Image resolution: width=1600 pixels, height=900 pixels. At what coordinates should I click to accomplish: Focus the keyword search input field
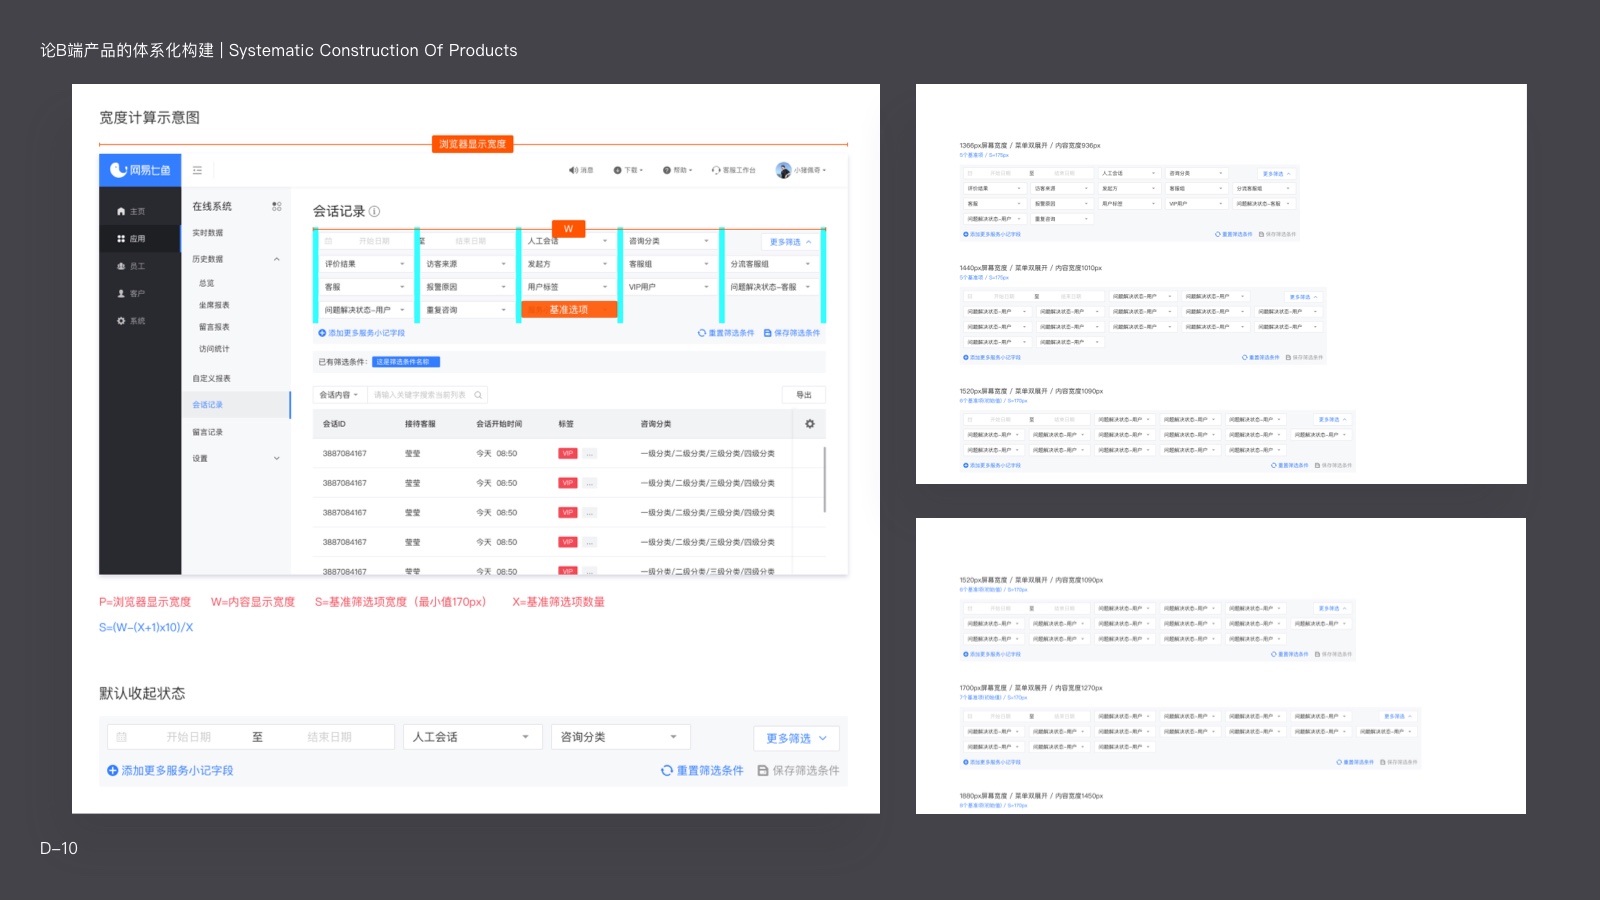pos(420,395)
